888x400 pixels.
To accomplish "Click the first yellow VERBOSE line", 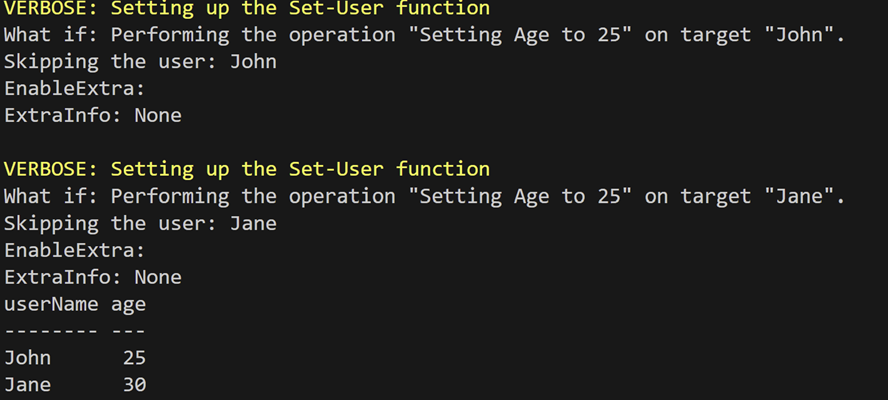I will [x=247, y=9].
